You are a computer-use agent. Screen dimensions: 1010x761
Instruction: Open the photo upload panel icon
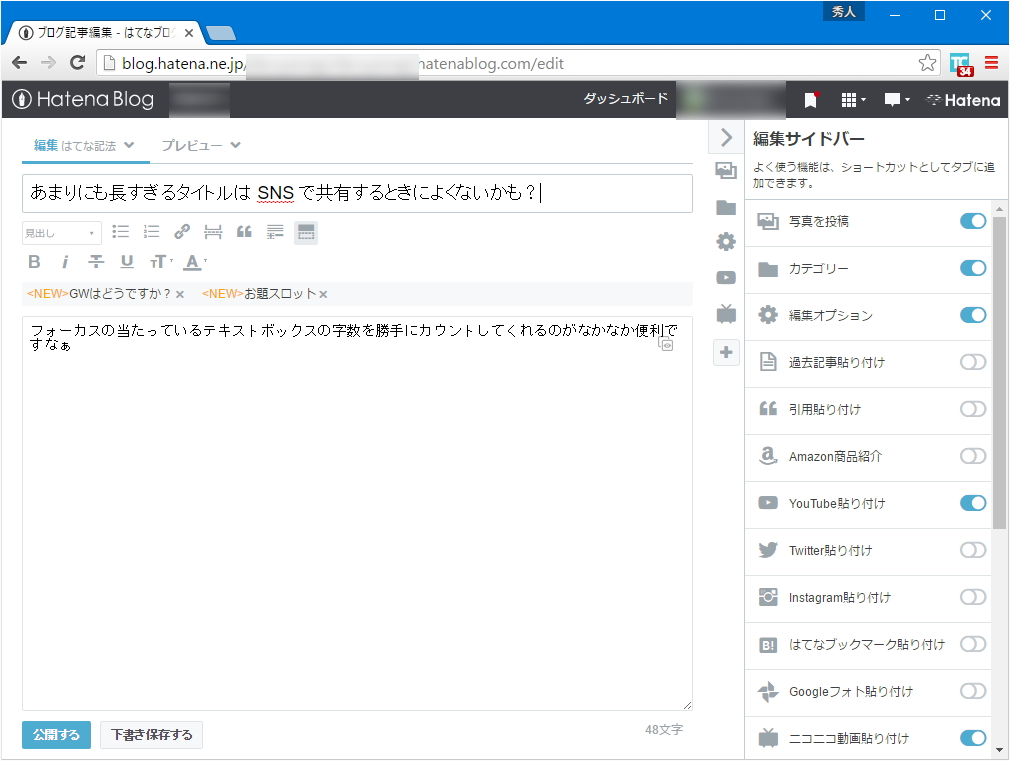pyautogui.click(x=726, y=171)
